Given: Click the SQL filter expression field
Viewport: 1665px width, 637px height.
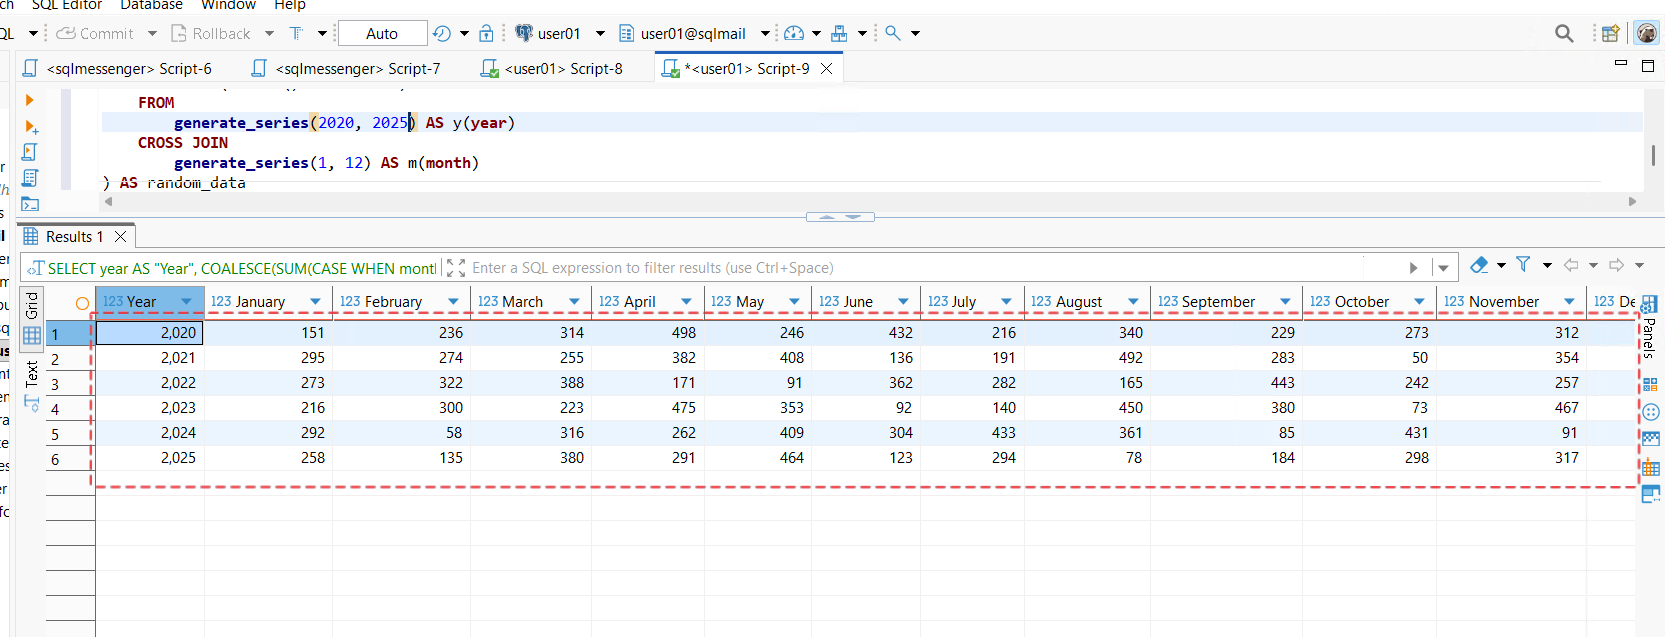Looking at the screenshot, I should tap(915, 268).
